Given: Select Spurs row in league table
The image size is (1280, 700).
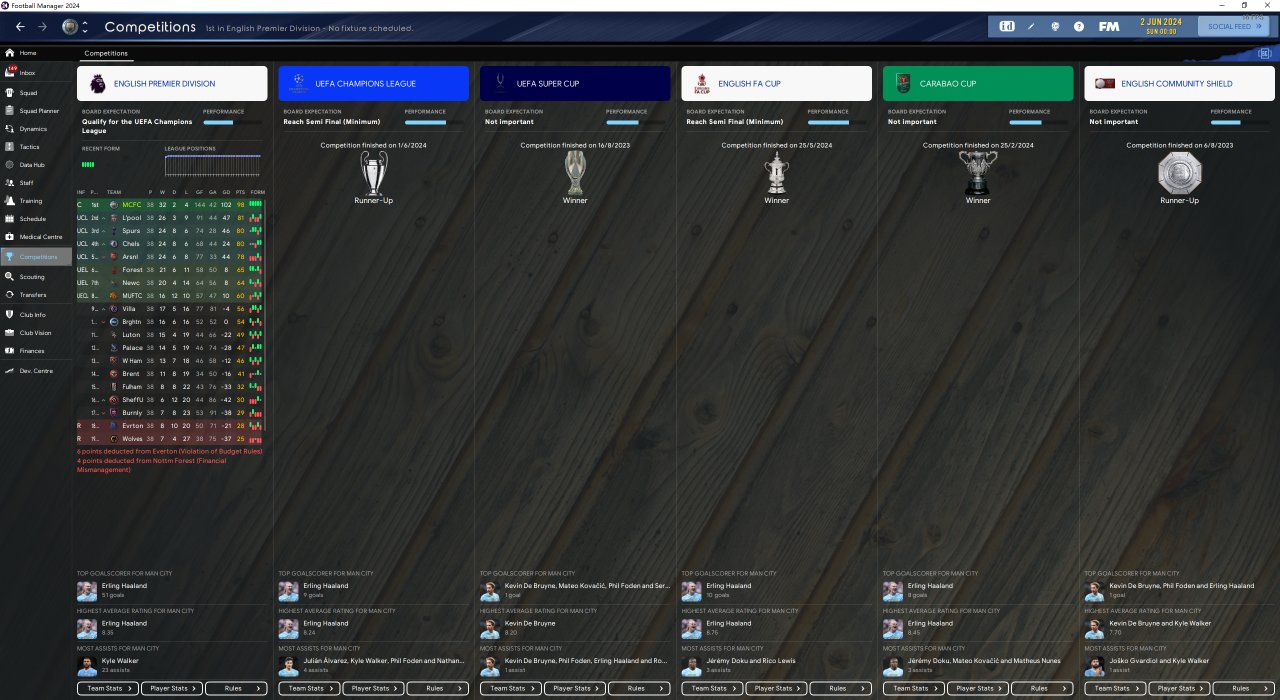Looking at the screenshot, I should pyautogui.click(x=170, y=230).
